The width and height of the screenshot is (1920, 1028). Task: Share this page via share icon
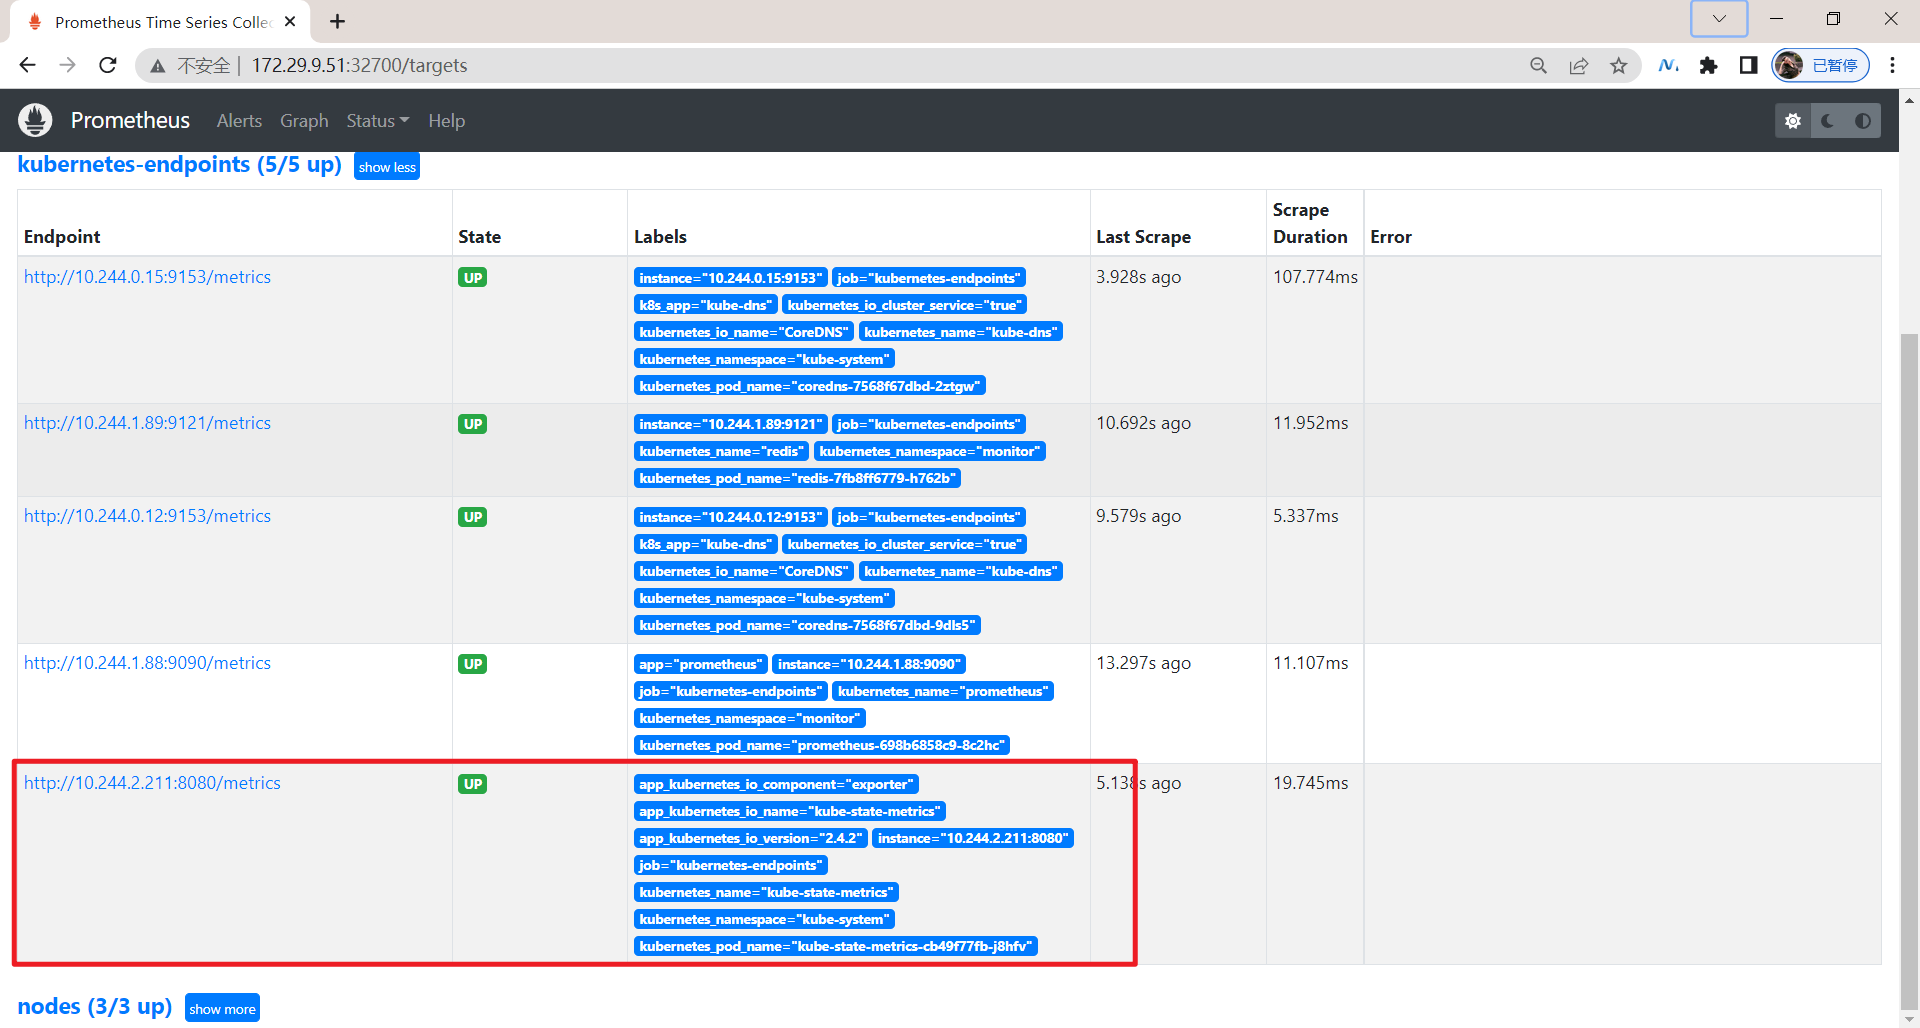tap(1578, 65)
